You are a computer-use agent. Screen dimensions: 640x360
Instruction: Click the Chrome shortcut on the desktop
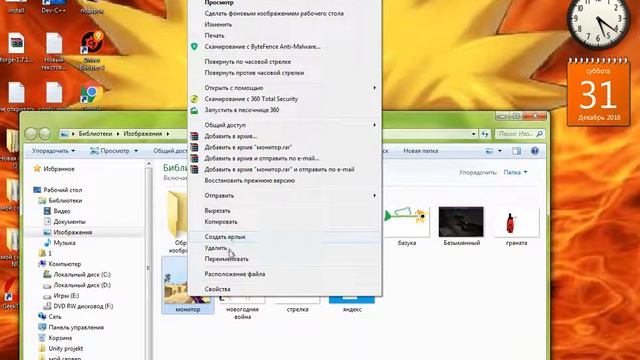pos(91,96)
